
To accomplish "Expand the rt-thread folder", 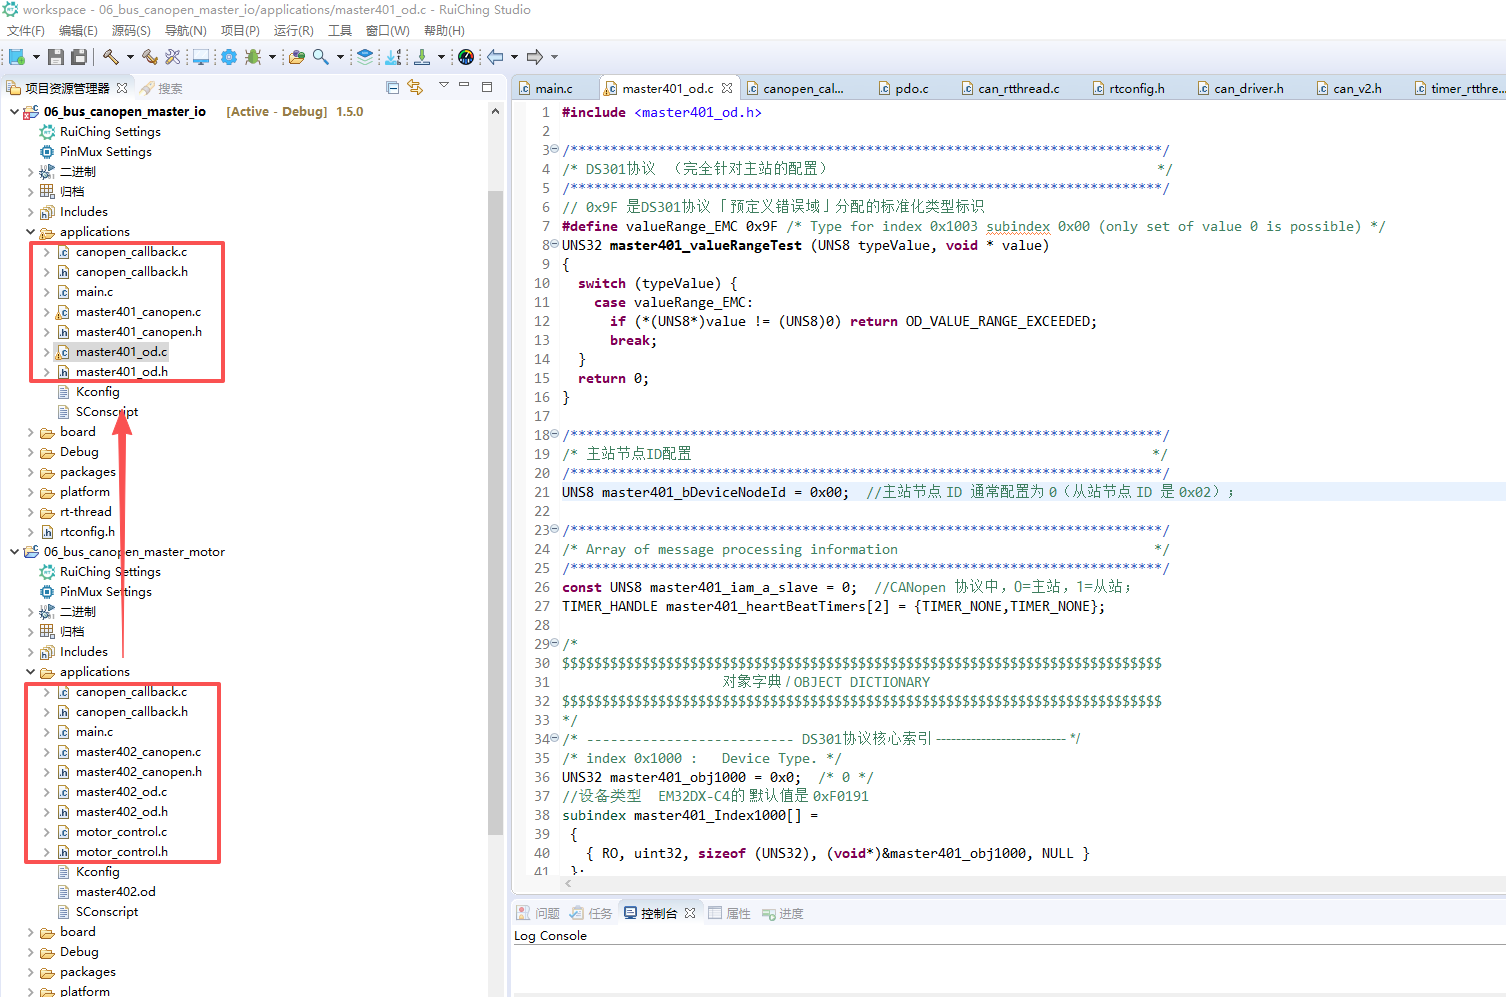I will (x=30, y=512).
